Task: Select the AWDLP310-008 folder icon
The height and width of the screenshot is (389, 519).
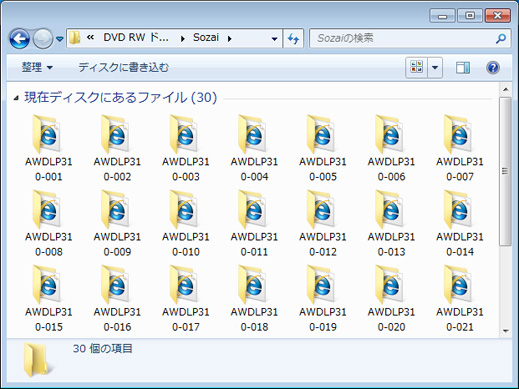Action: tap(47, 210)
